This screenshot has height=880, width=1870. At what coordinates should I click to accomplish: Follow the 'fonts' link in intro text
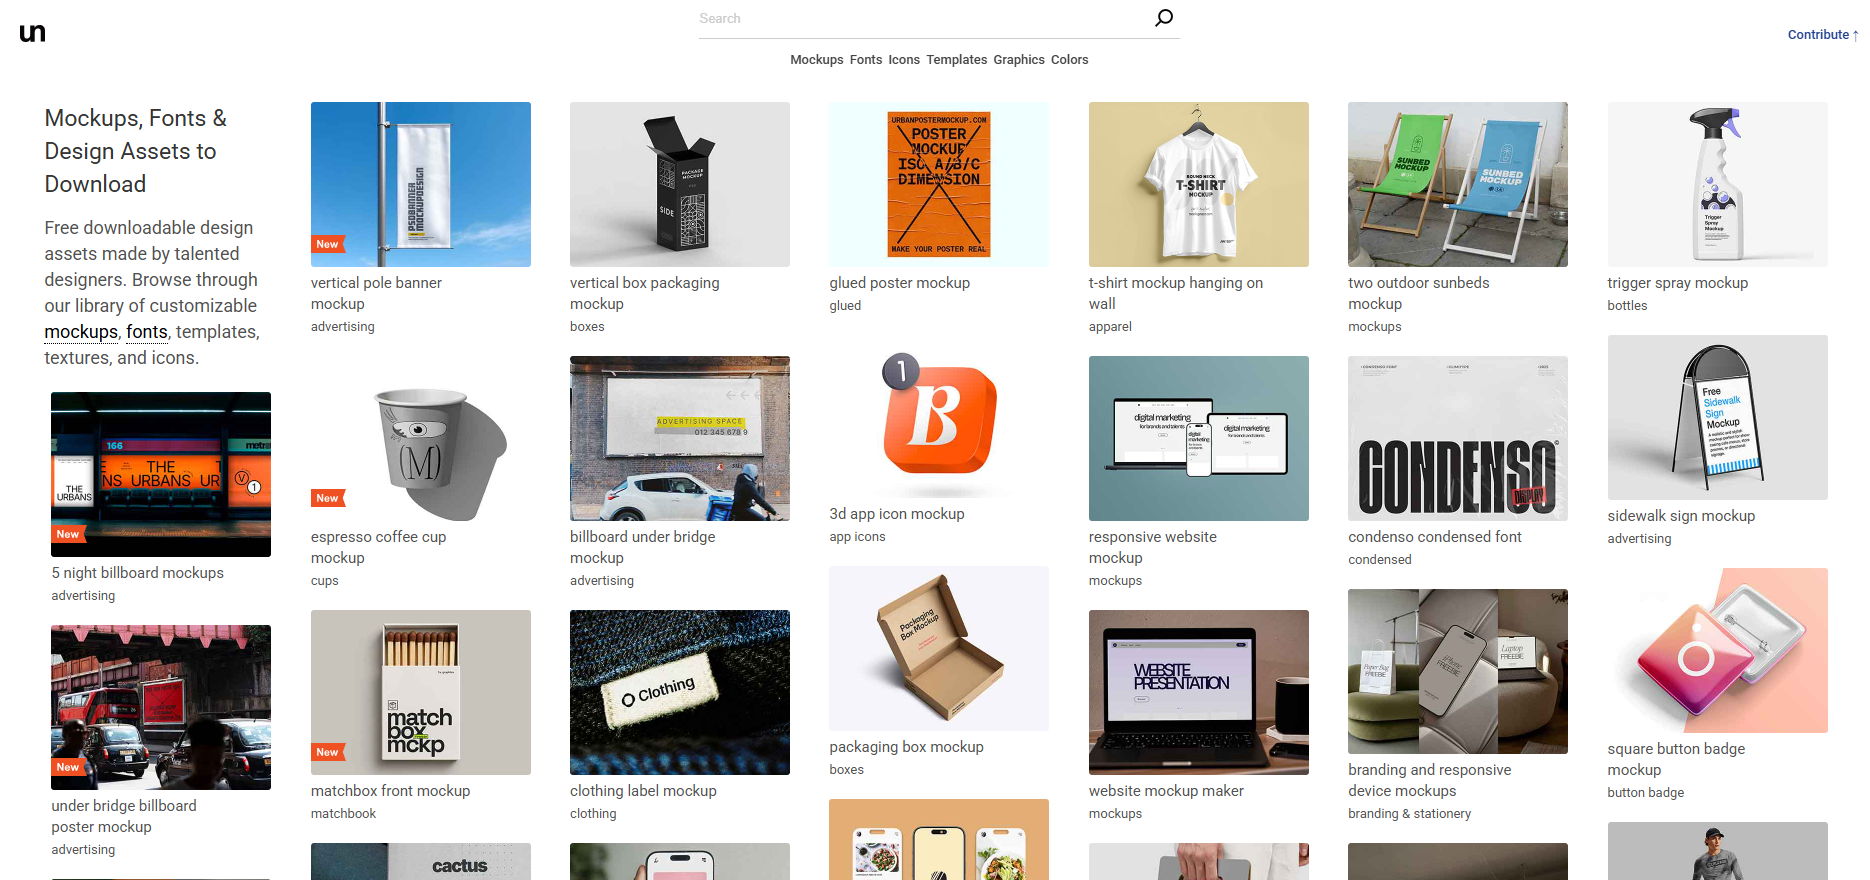point(147,332)
